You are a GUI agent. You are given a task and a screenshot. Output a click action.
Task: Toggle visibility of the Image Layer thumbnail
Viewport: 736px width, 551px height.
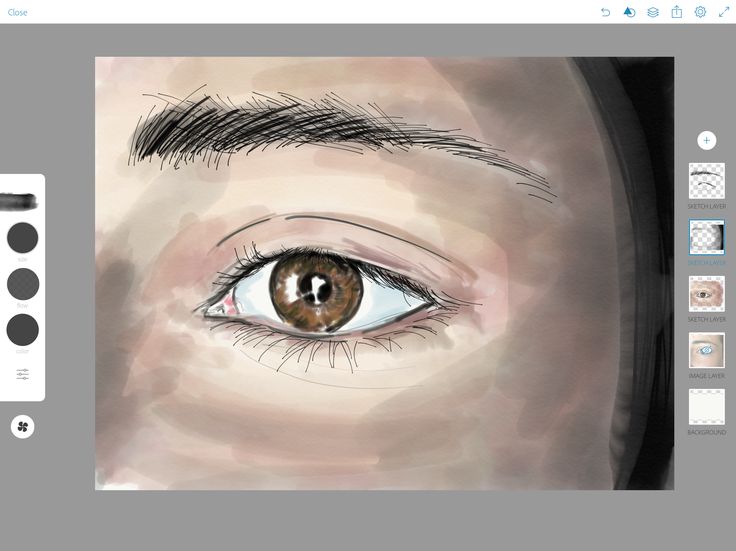706,350
